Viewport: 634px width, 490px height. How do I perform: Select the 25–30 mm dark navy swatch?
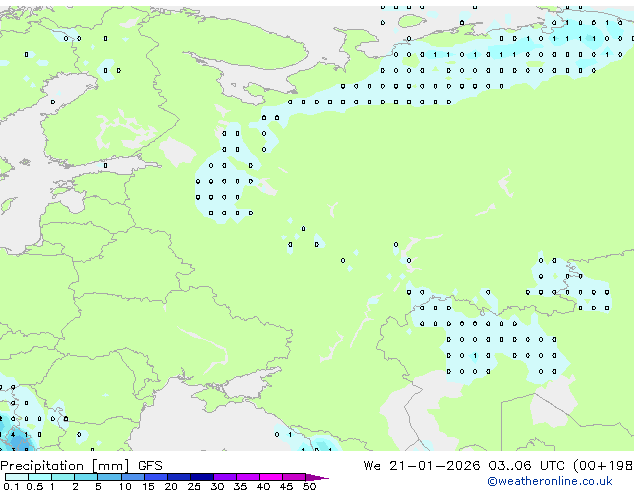[202, 477]
